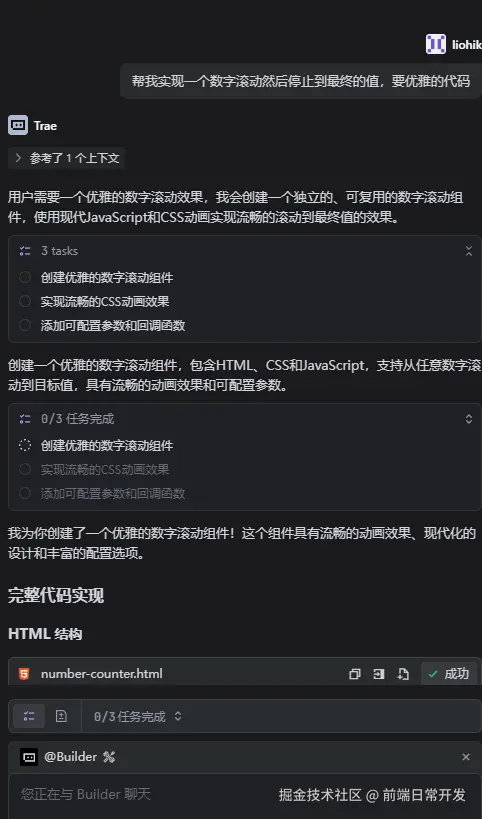This screenshot has width=482, height=819.
Task: Collapse the '3 tasks' panel
Action: pos(468,251)
